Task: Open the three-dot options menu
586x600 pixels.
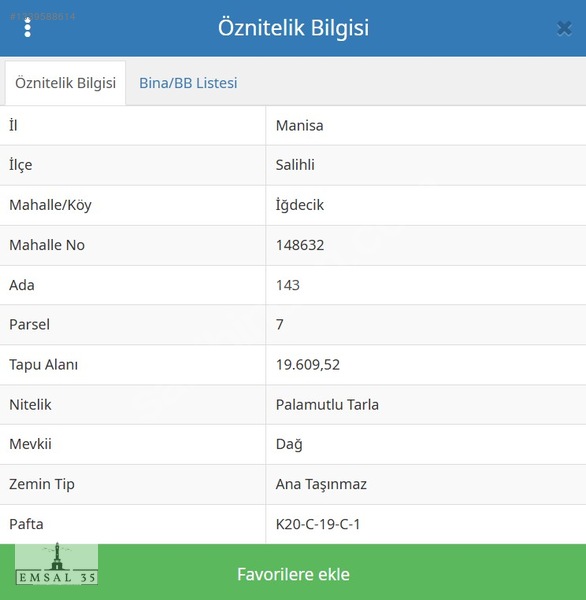Action: (x=27, y=28)
